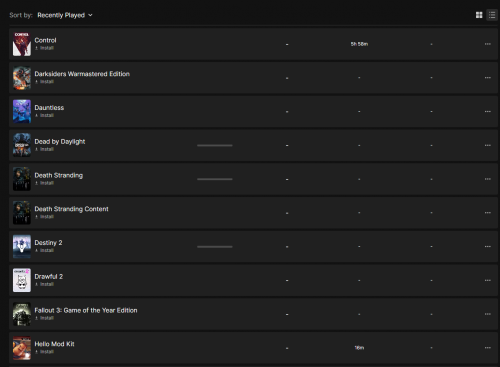Install Death Stranding
Viewport: 500px width, 367px height.
(x=44, y=183)
